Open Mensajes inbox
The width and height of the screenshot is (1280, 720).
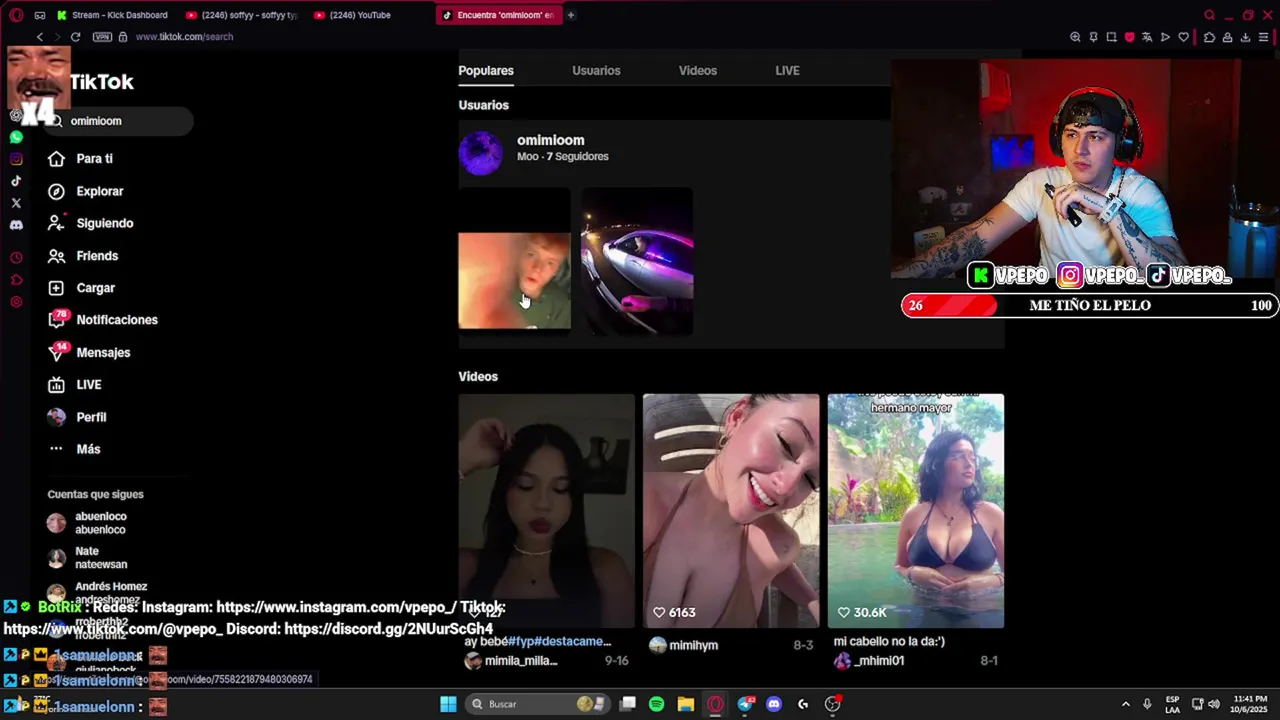[x=103, y=352]
